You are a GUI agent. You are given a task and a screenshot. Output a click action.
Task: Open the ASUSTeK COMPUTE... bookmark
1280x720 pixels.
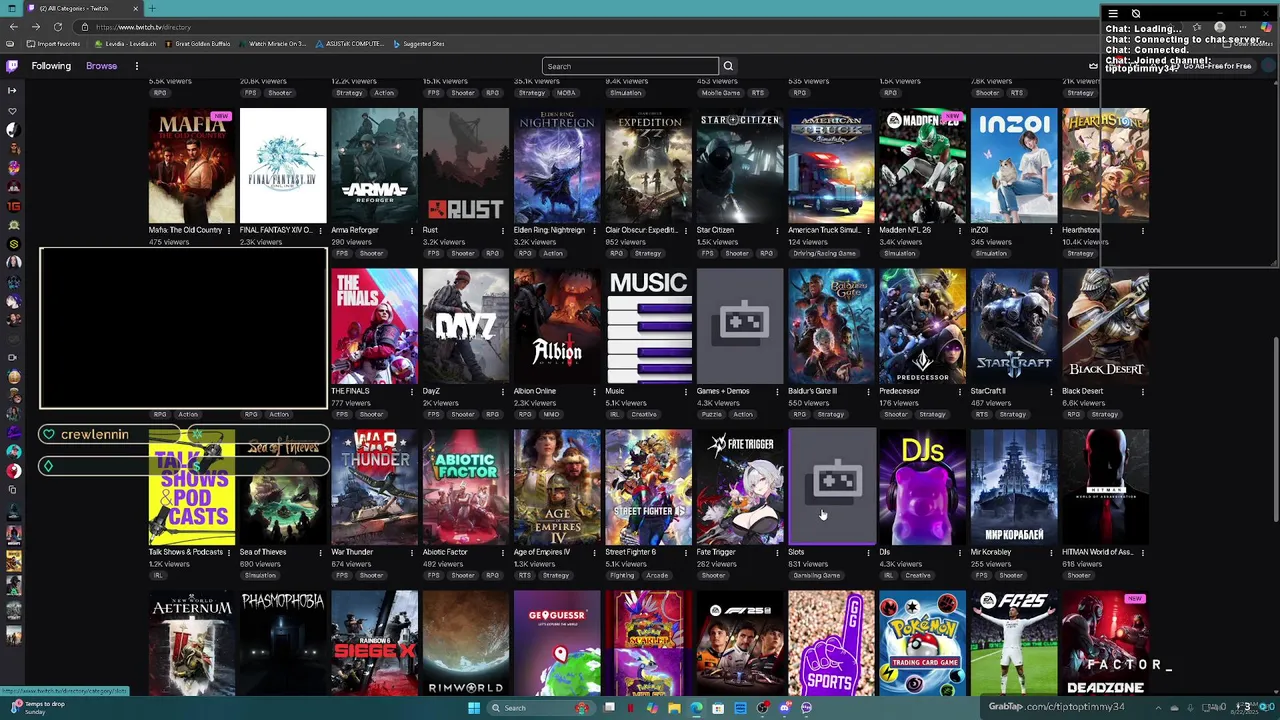pos(349,44)
